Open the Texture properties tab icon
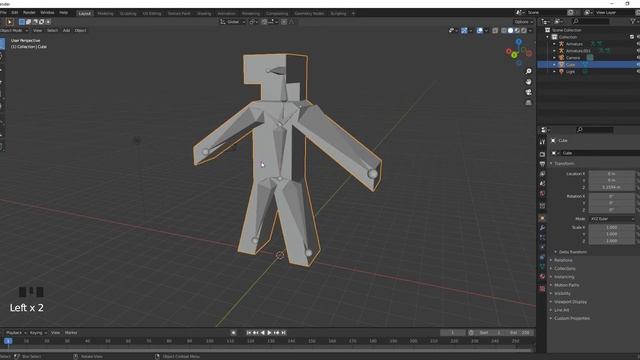Screen dimensions: 640x360 pyautogui.click(x=542, y=289)
